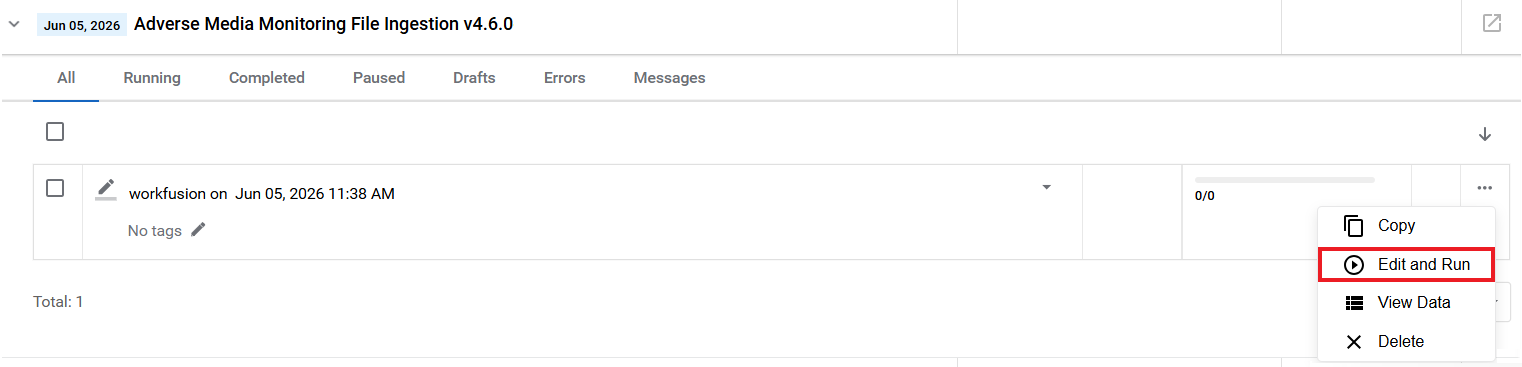Click the 0/0 progress bar

click(x=1284, y=180)
